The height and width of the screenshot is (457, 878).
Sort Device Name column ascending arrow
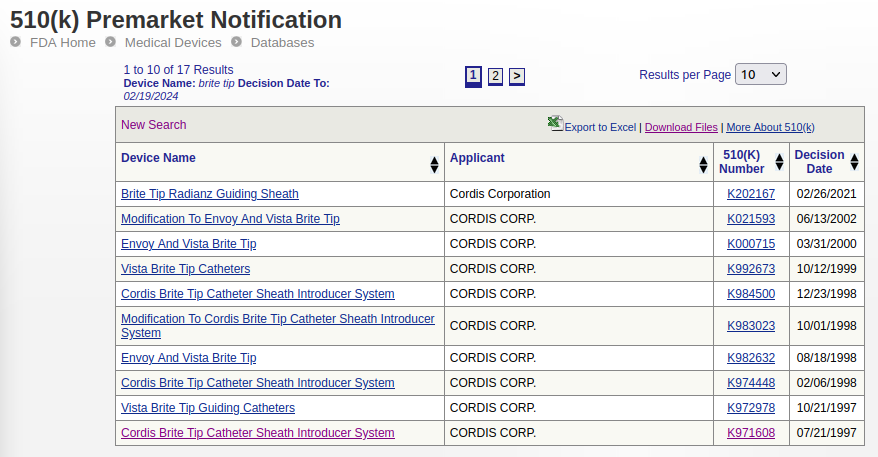(x=434, y=160)
